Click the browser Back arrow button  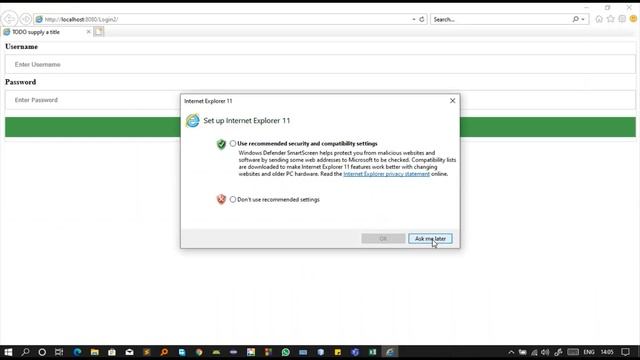(9, 19)
